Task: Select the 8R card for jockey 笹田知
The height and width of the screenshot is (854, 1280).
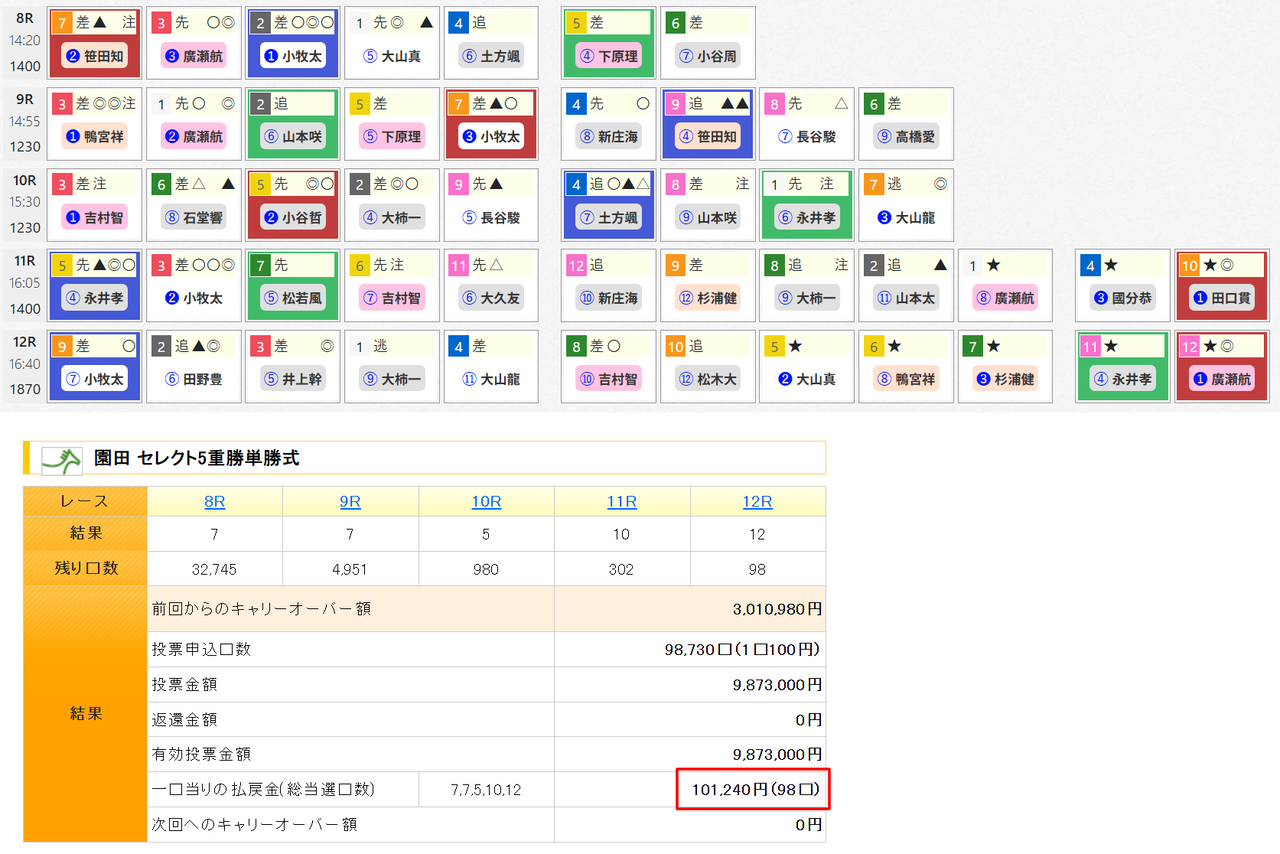Action: [95, 42]
